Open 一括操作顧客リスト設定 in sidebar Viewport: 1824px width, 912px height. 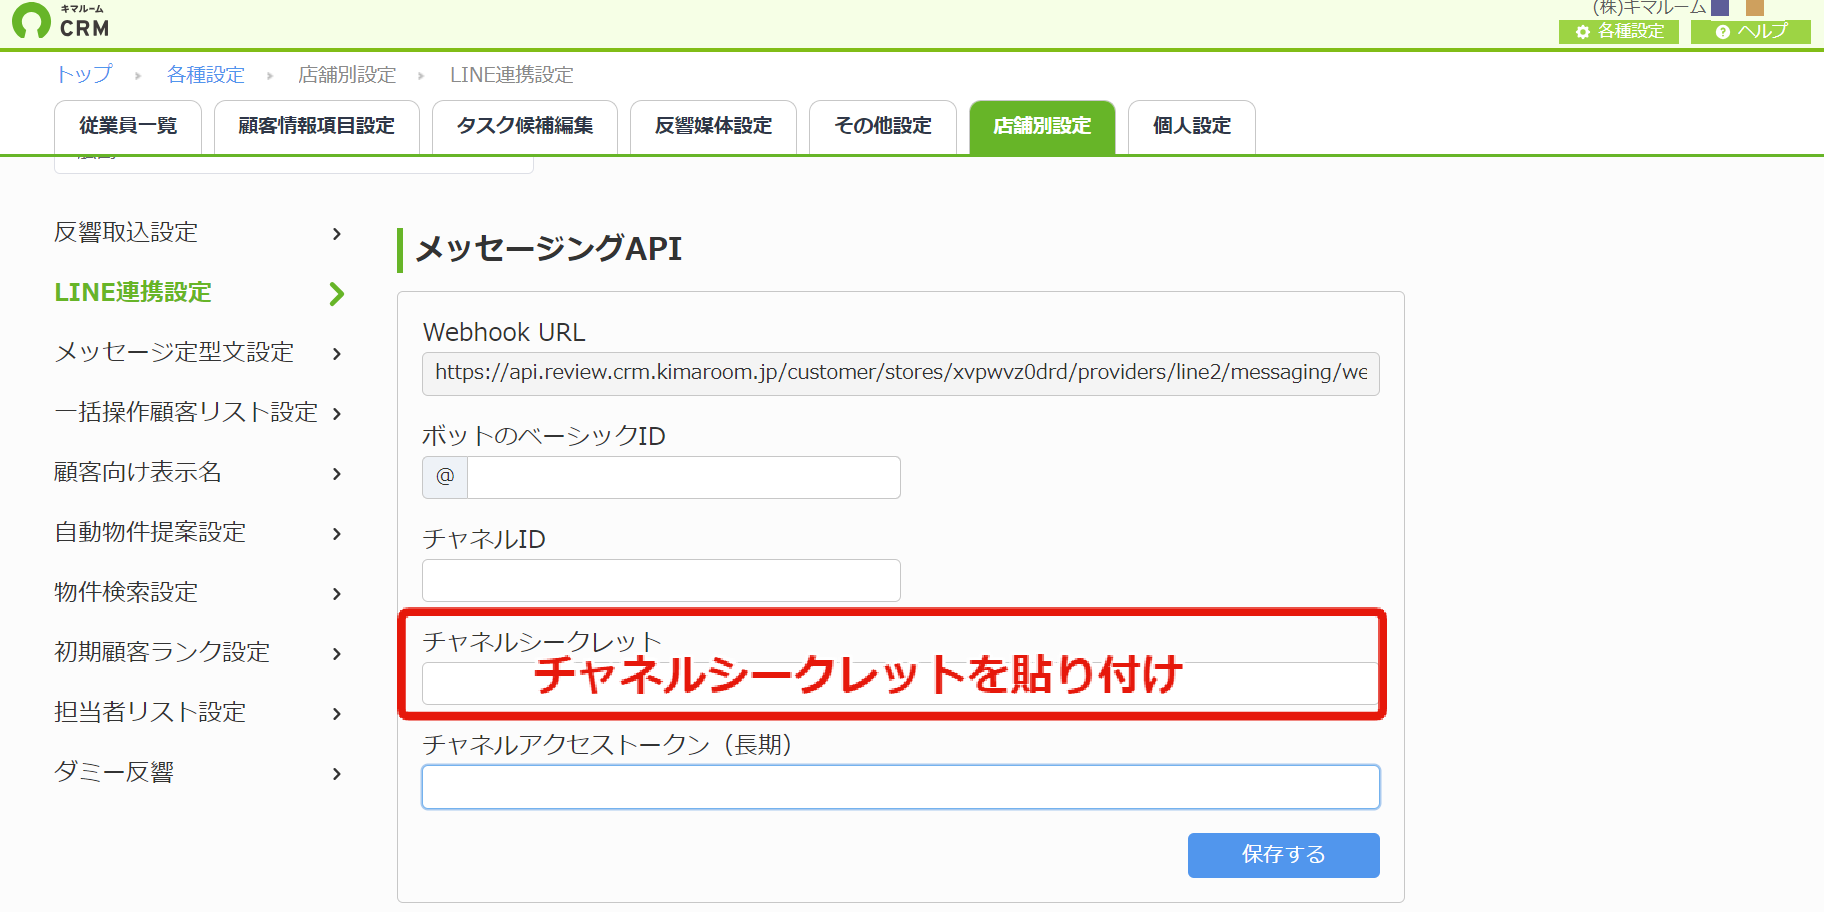pos(186,413)
